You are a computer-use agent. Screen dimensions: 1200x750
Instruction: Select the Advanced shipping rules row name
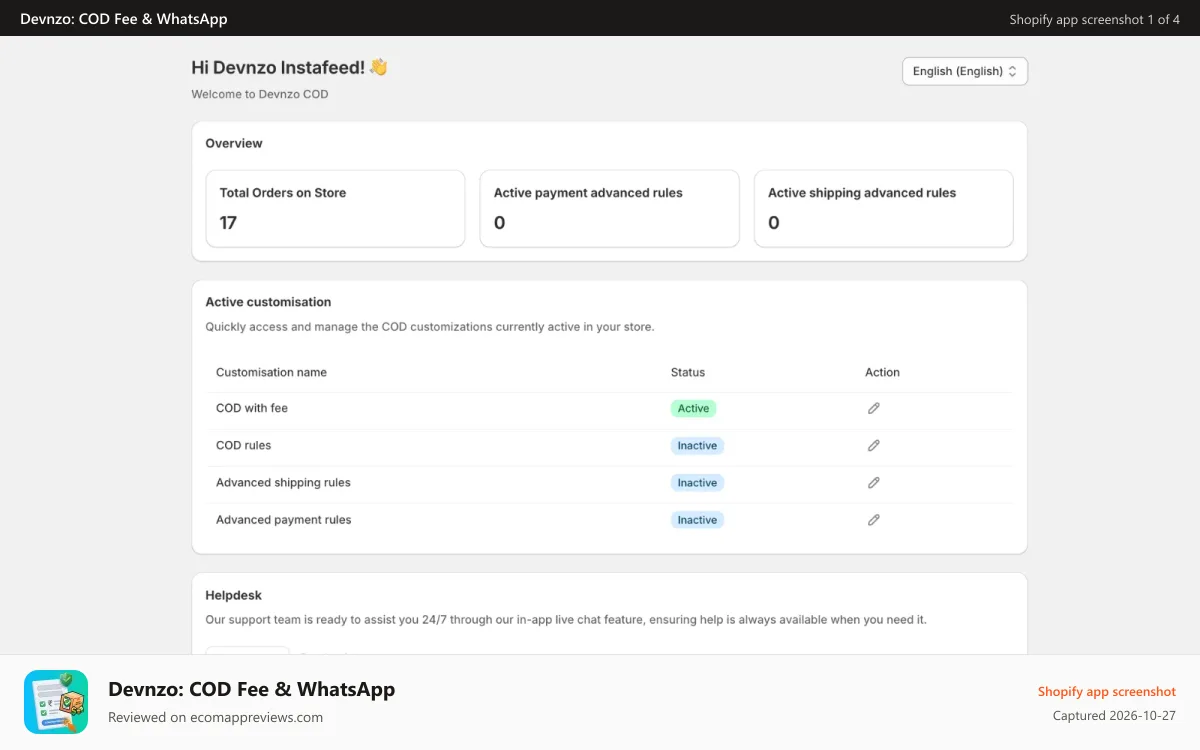[x=283, y=482]
